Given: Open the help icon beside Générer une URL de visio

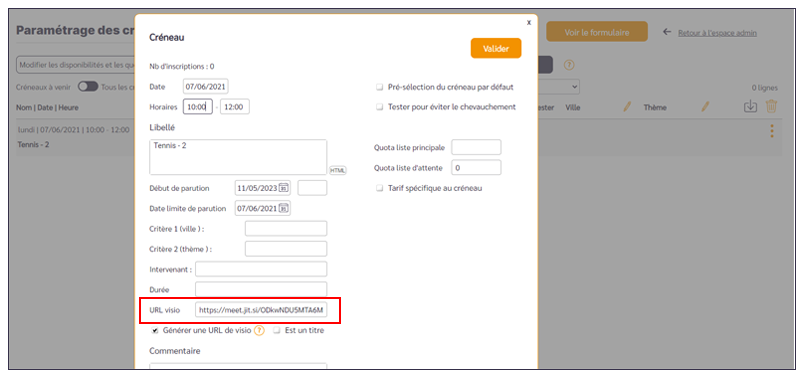Looking at the screenshot, I should pyautogui.click(x=260, y=330).
